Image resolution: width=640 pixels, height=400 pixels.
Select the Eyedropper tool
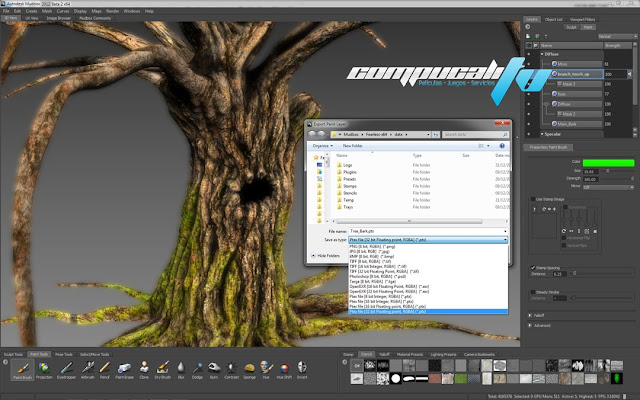click(x=66, y=370)
